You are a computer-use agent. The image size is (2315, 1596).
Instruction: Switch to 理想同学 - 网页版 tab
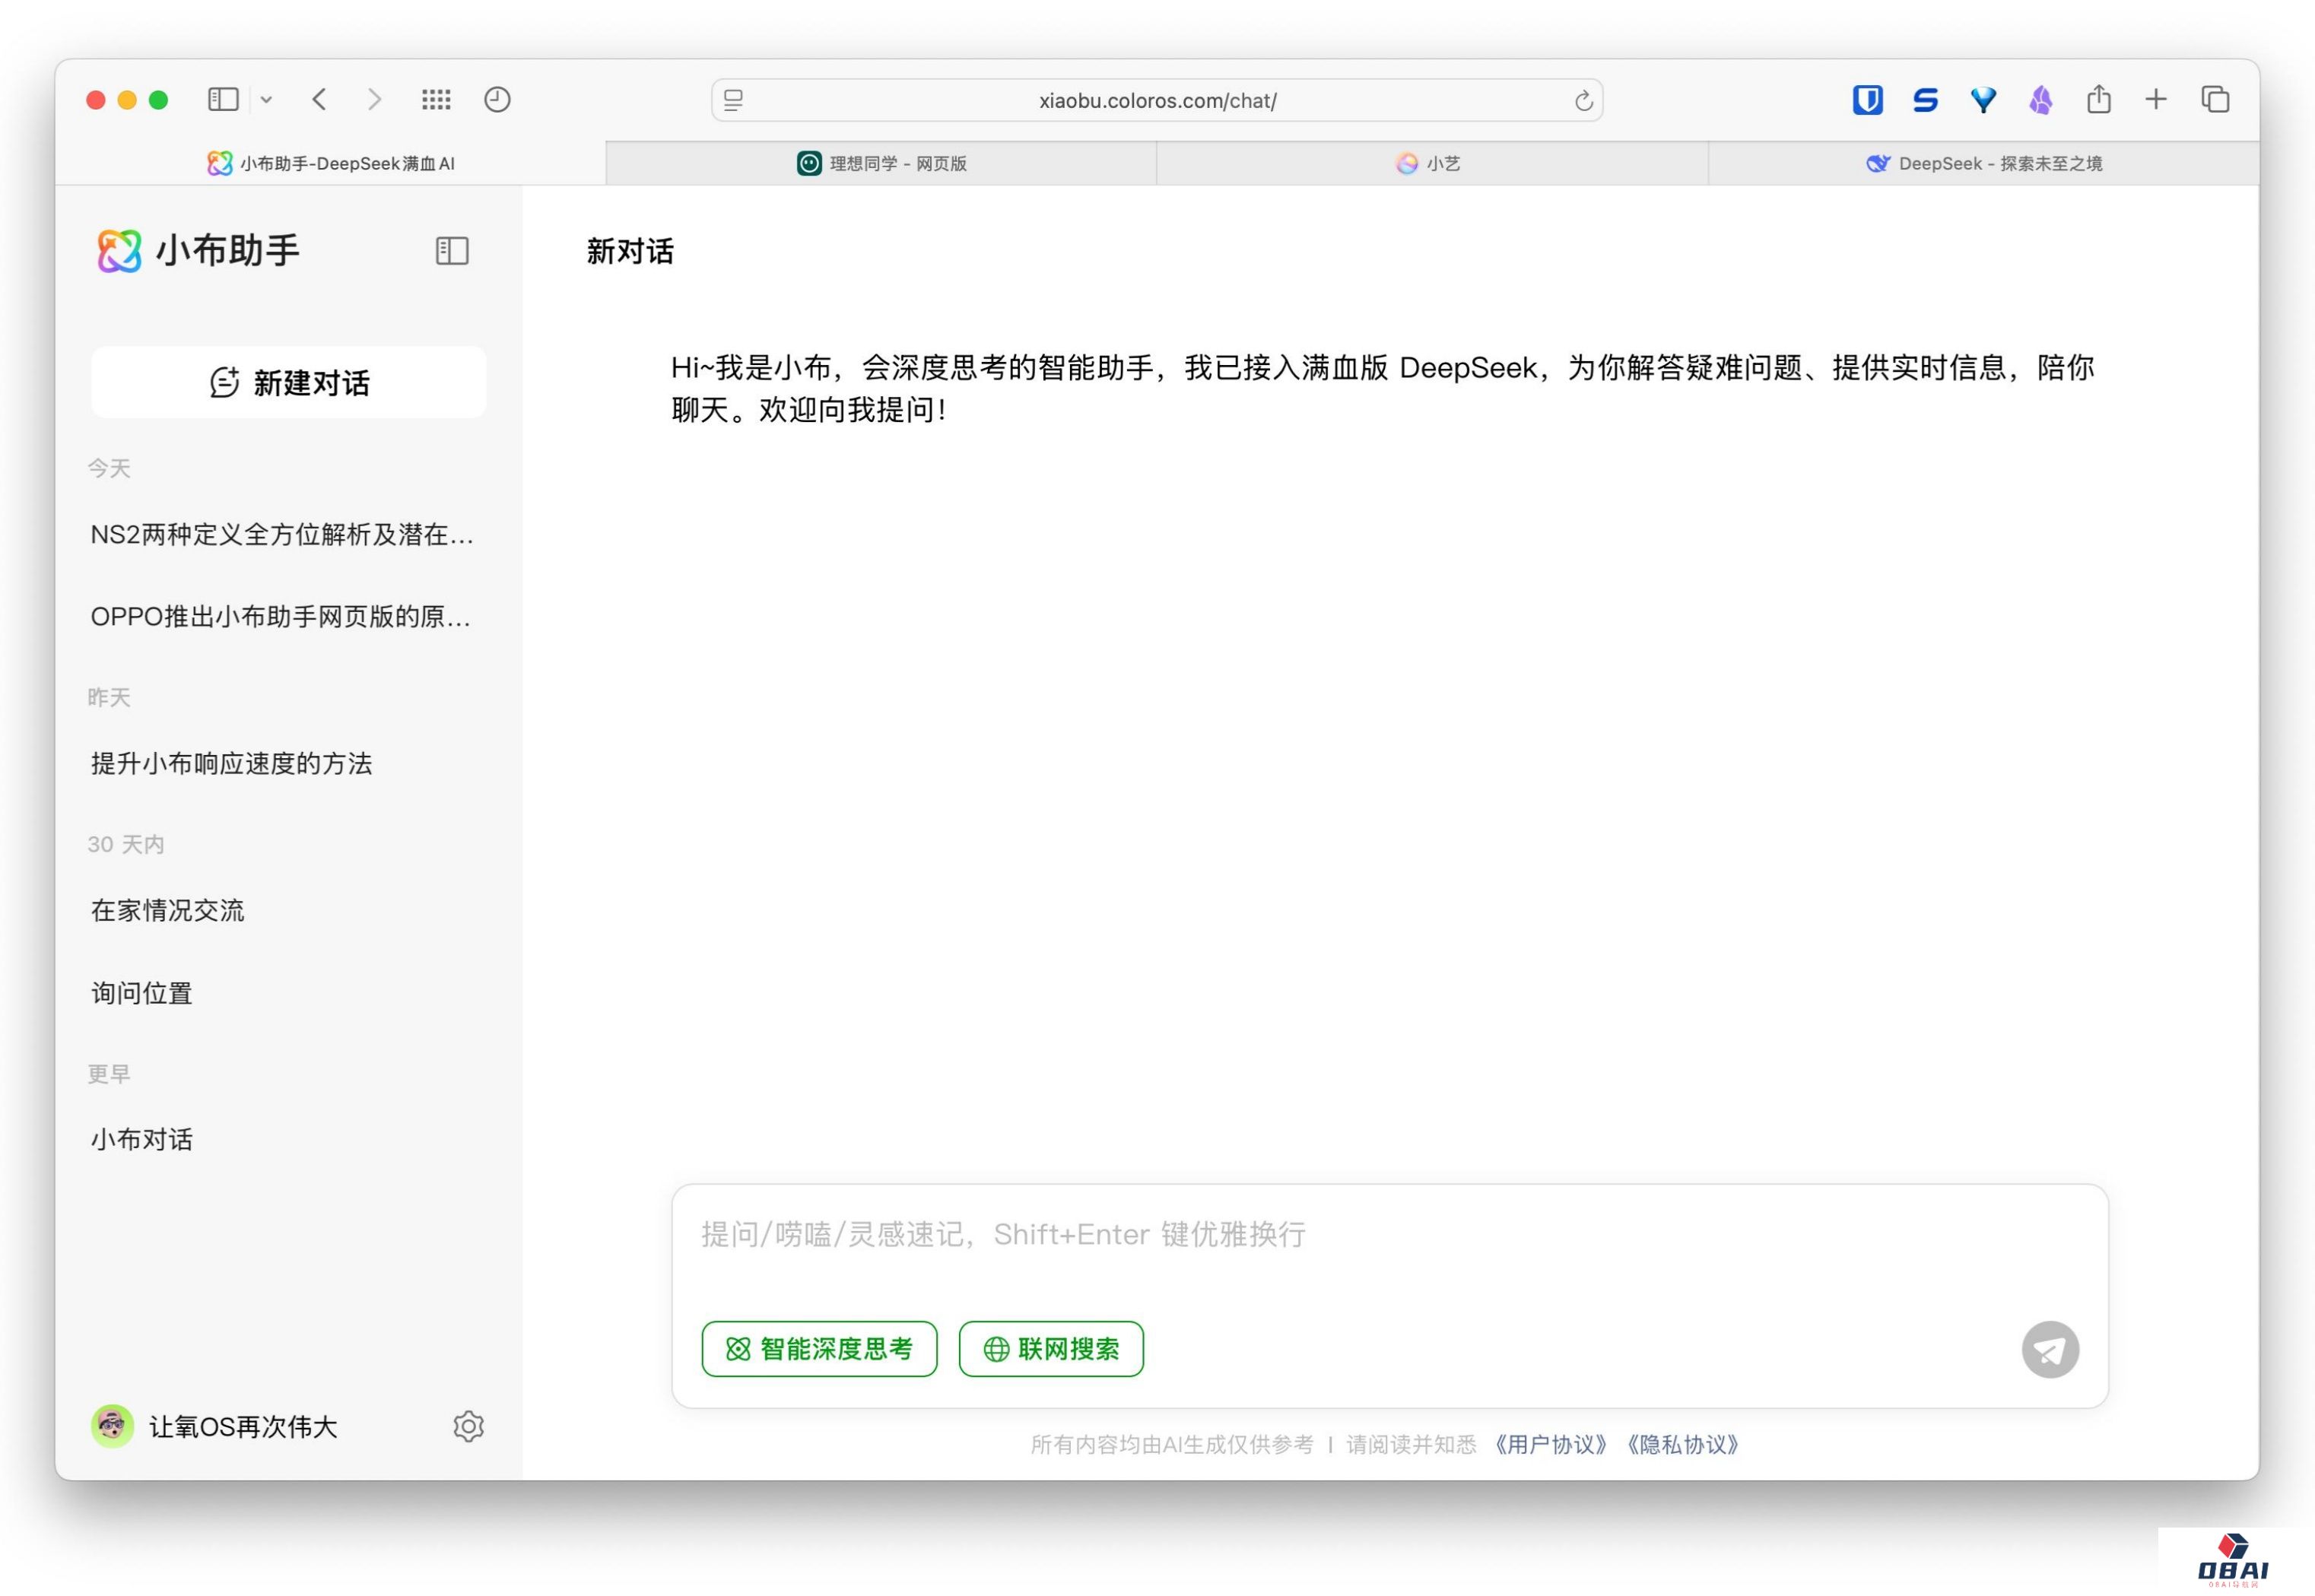(881, 164)
